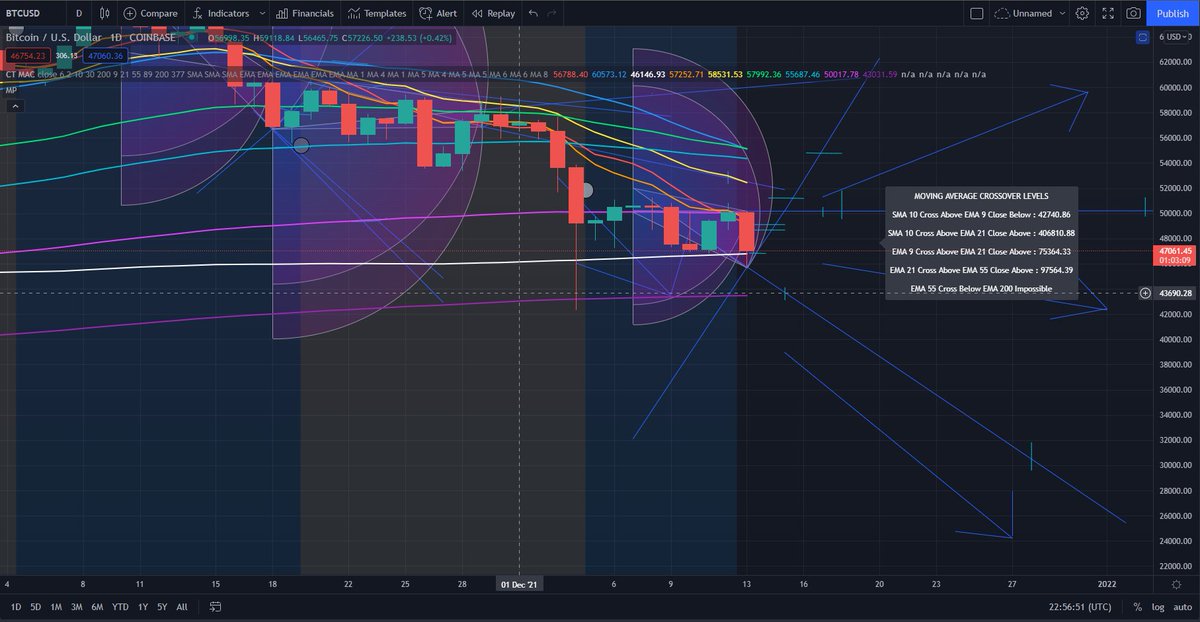Set date range to 1Y

point(143,607)
